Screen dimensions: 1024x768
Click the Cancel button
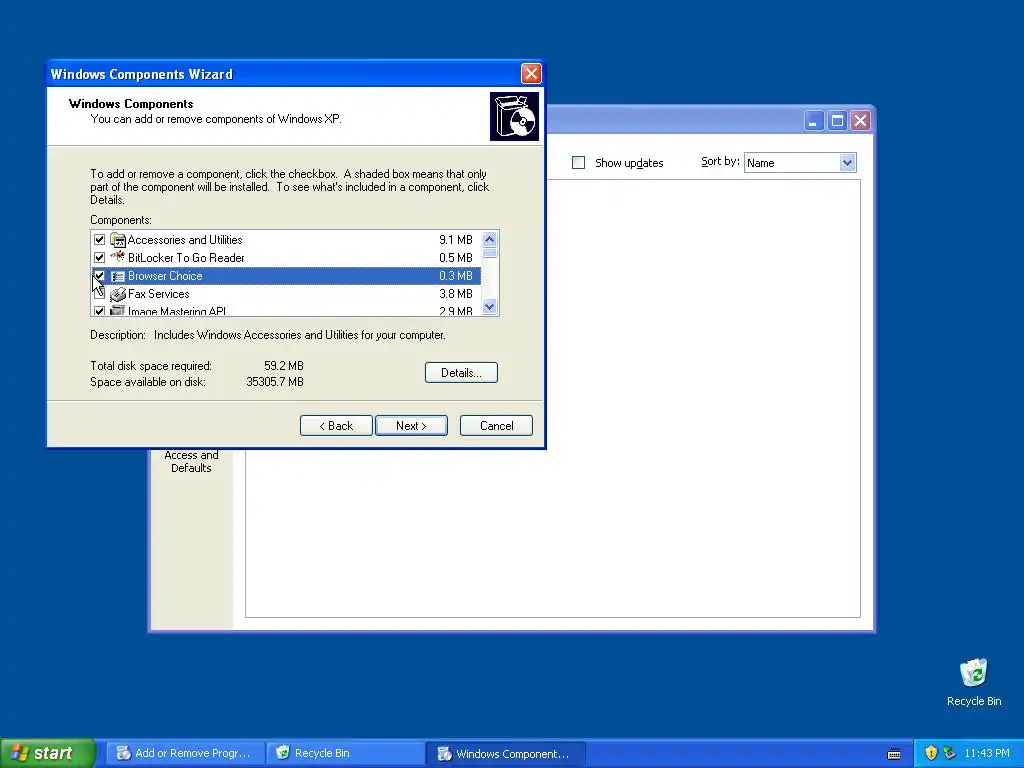pos(496,426)
